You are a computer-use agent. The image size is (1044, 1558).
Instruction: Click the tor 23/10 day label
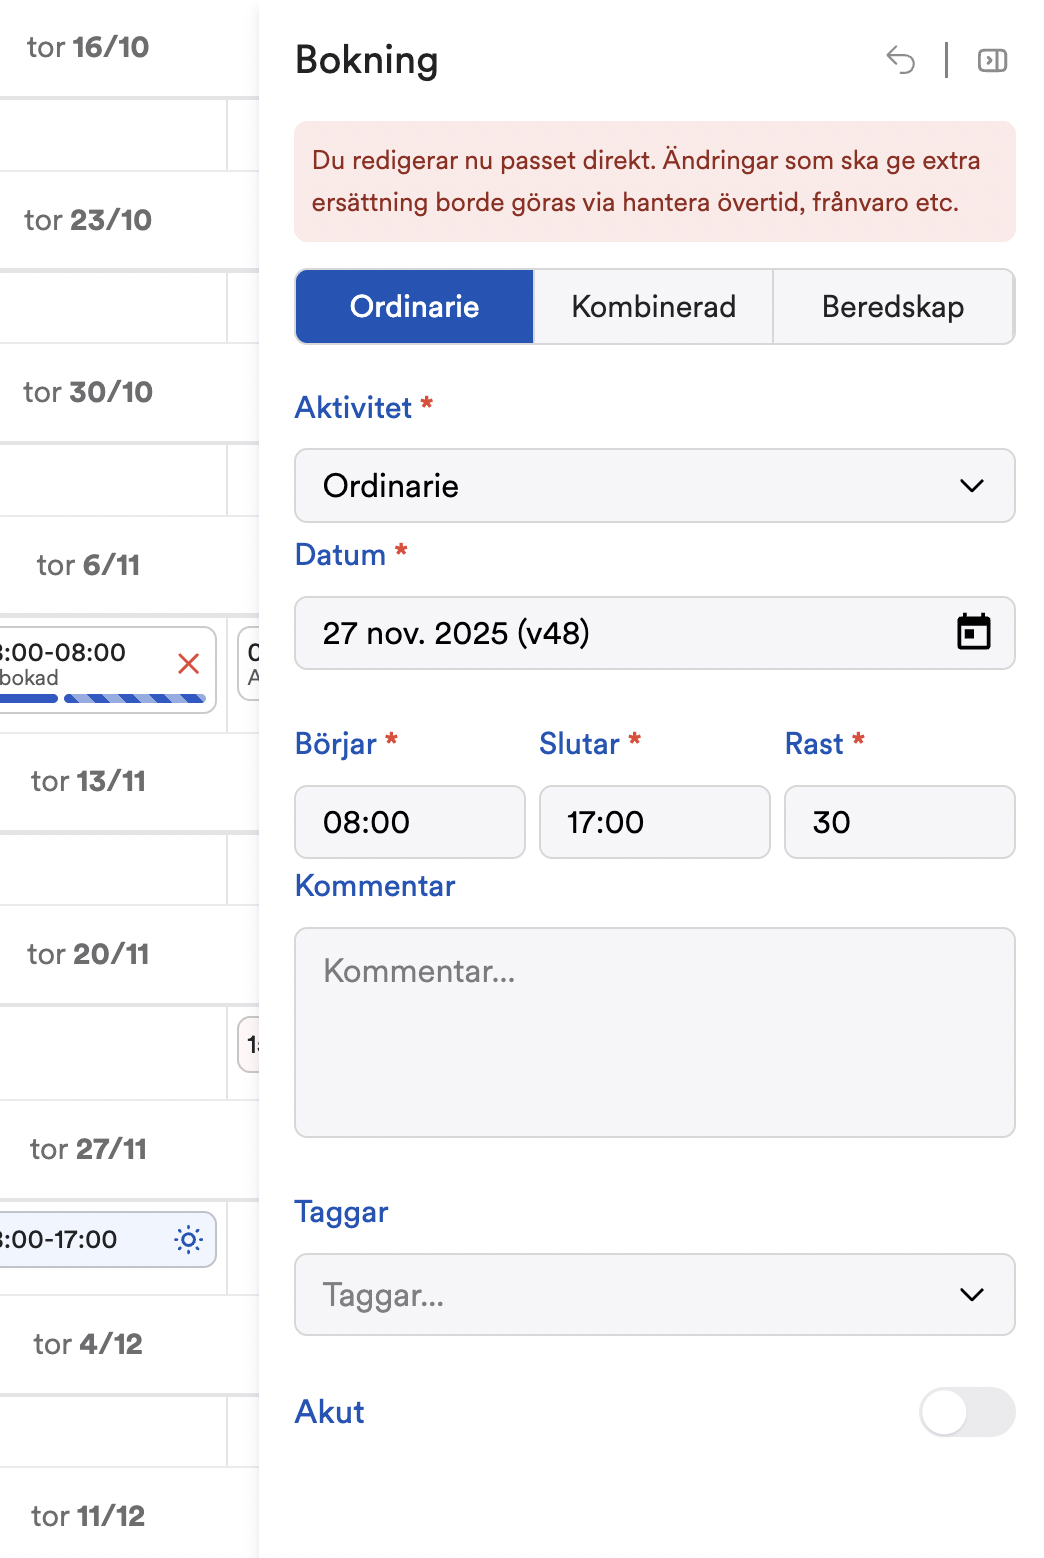click(88, 220)
